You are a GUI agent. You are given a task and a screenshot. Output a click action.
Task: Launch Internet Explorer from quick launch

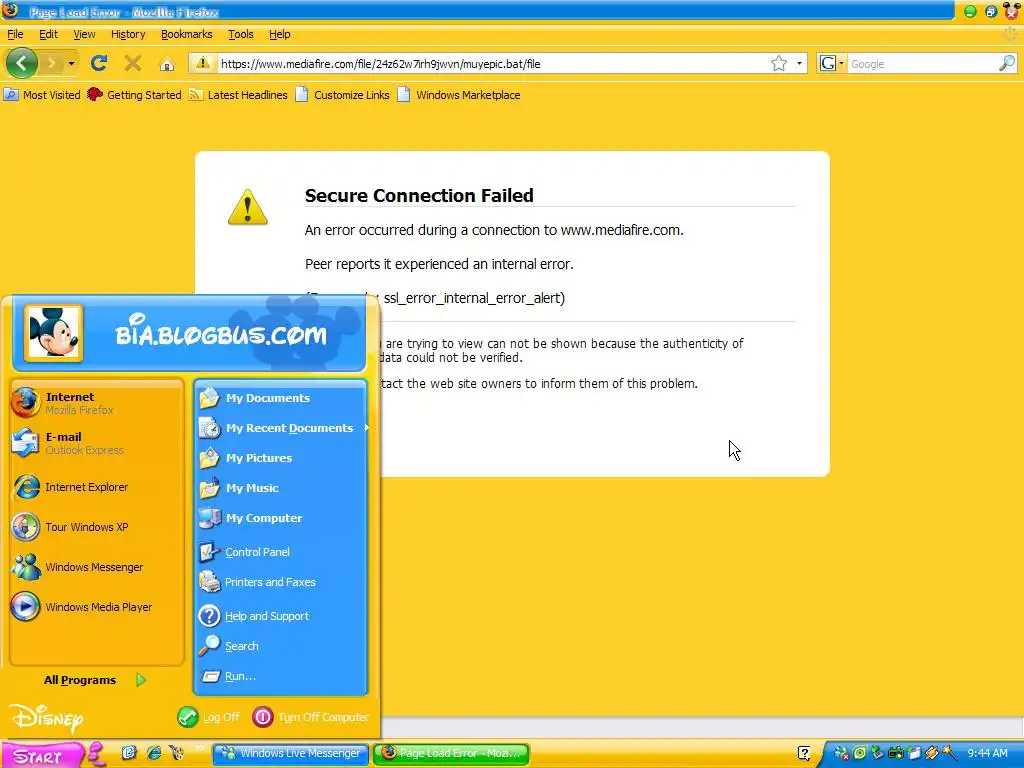tap(153, 753)
